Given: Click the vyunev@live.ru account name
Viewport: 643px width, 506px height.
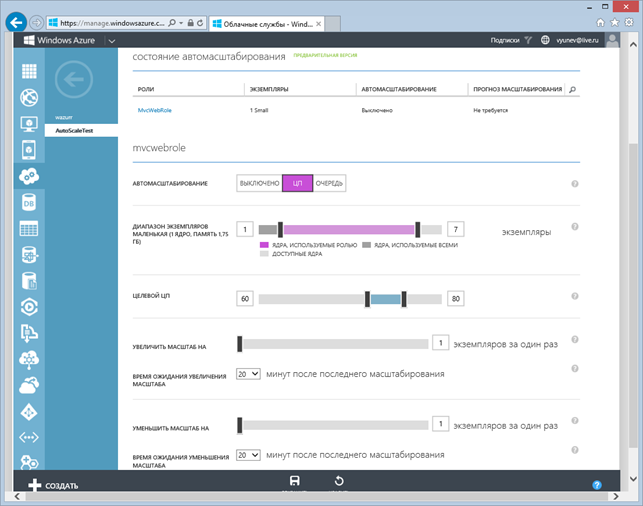Looking at the screenshot, I should click(x=577, y=40).
